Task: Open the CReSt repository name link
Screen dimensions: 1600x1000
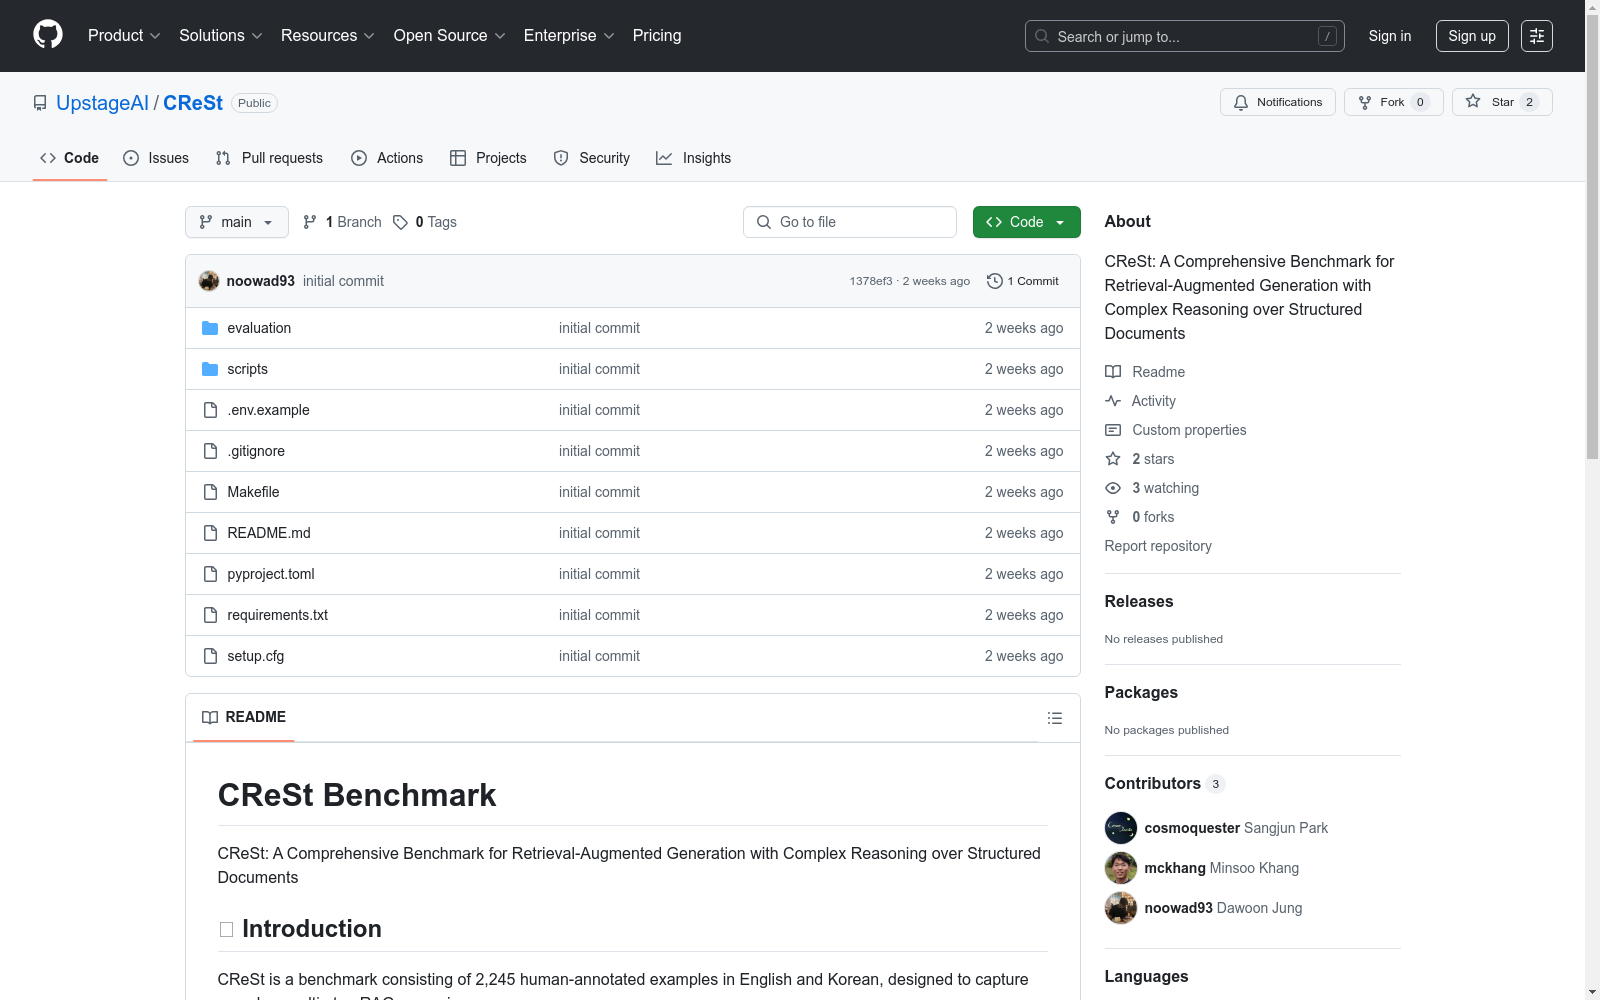Action: coord(193,103)
